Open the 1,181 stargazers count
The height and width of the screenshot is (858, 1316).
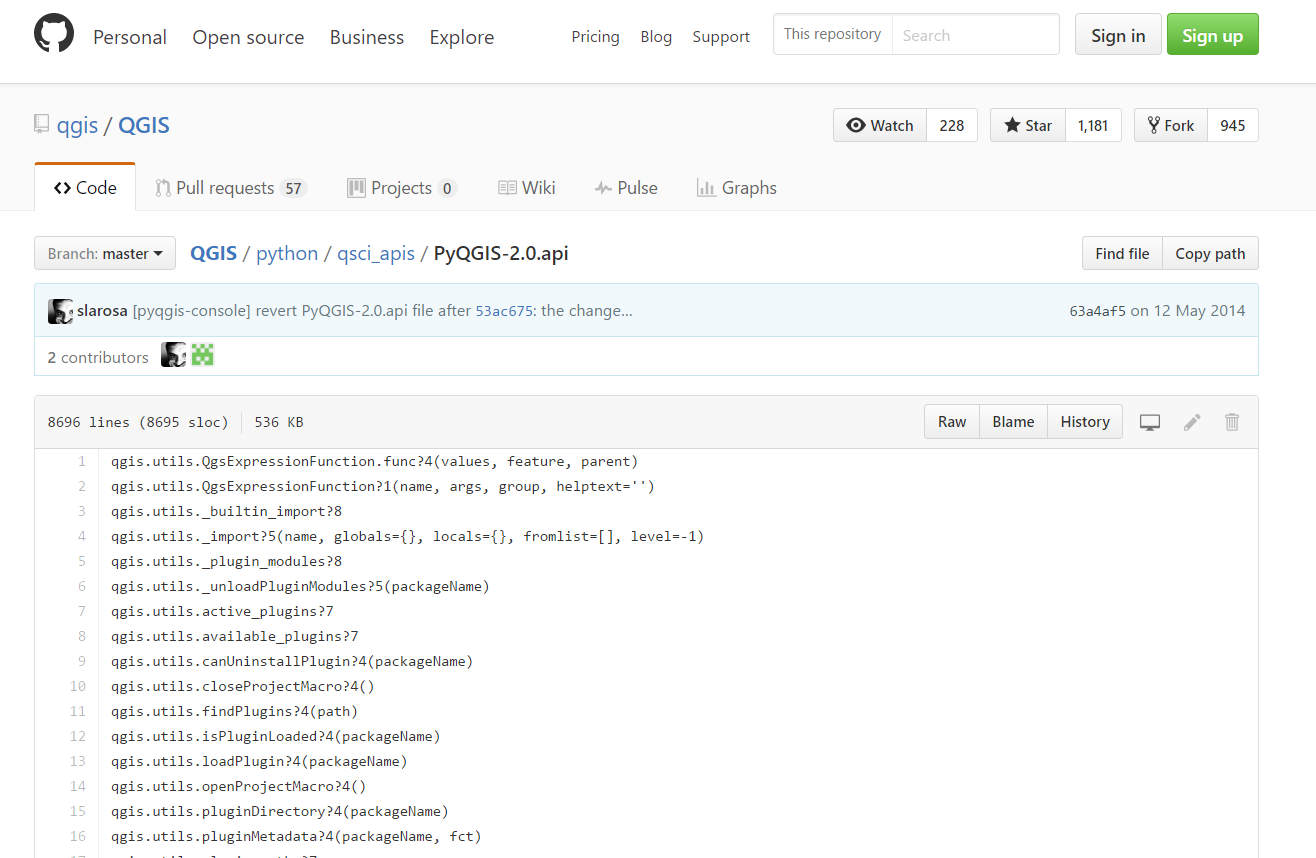point(1093,125)
